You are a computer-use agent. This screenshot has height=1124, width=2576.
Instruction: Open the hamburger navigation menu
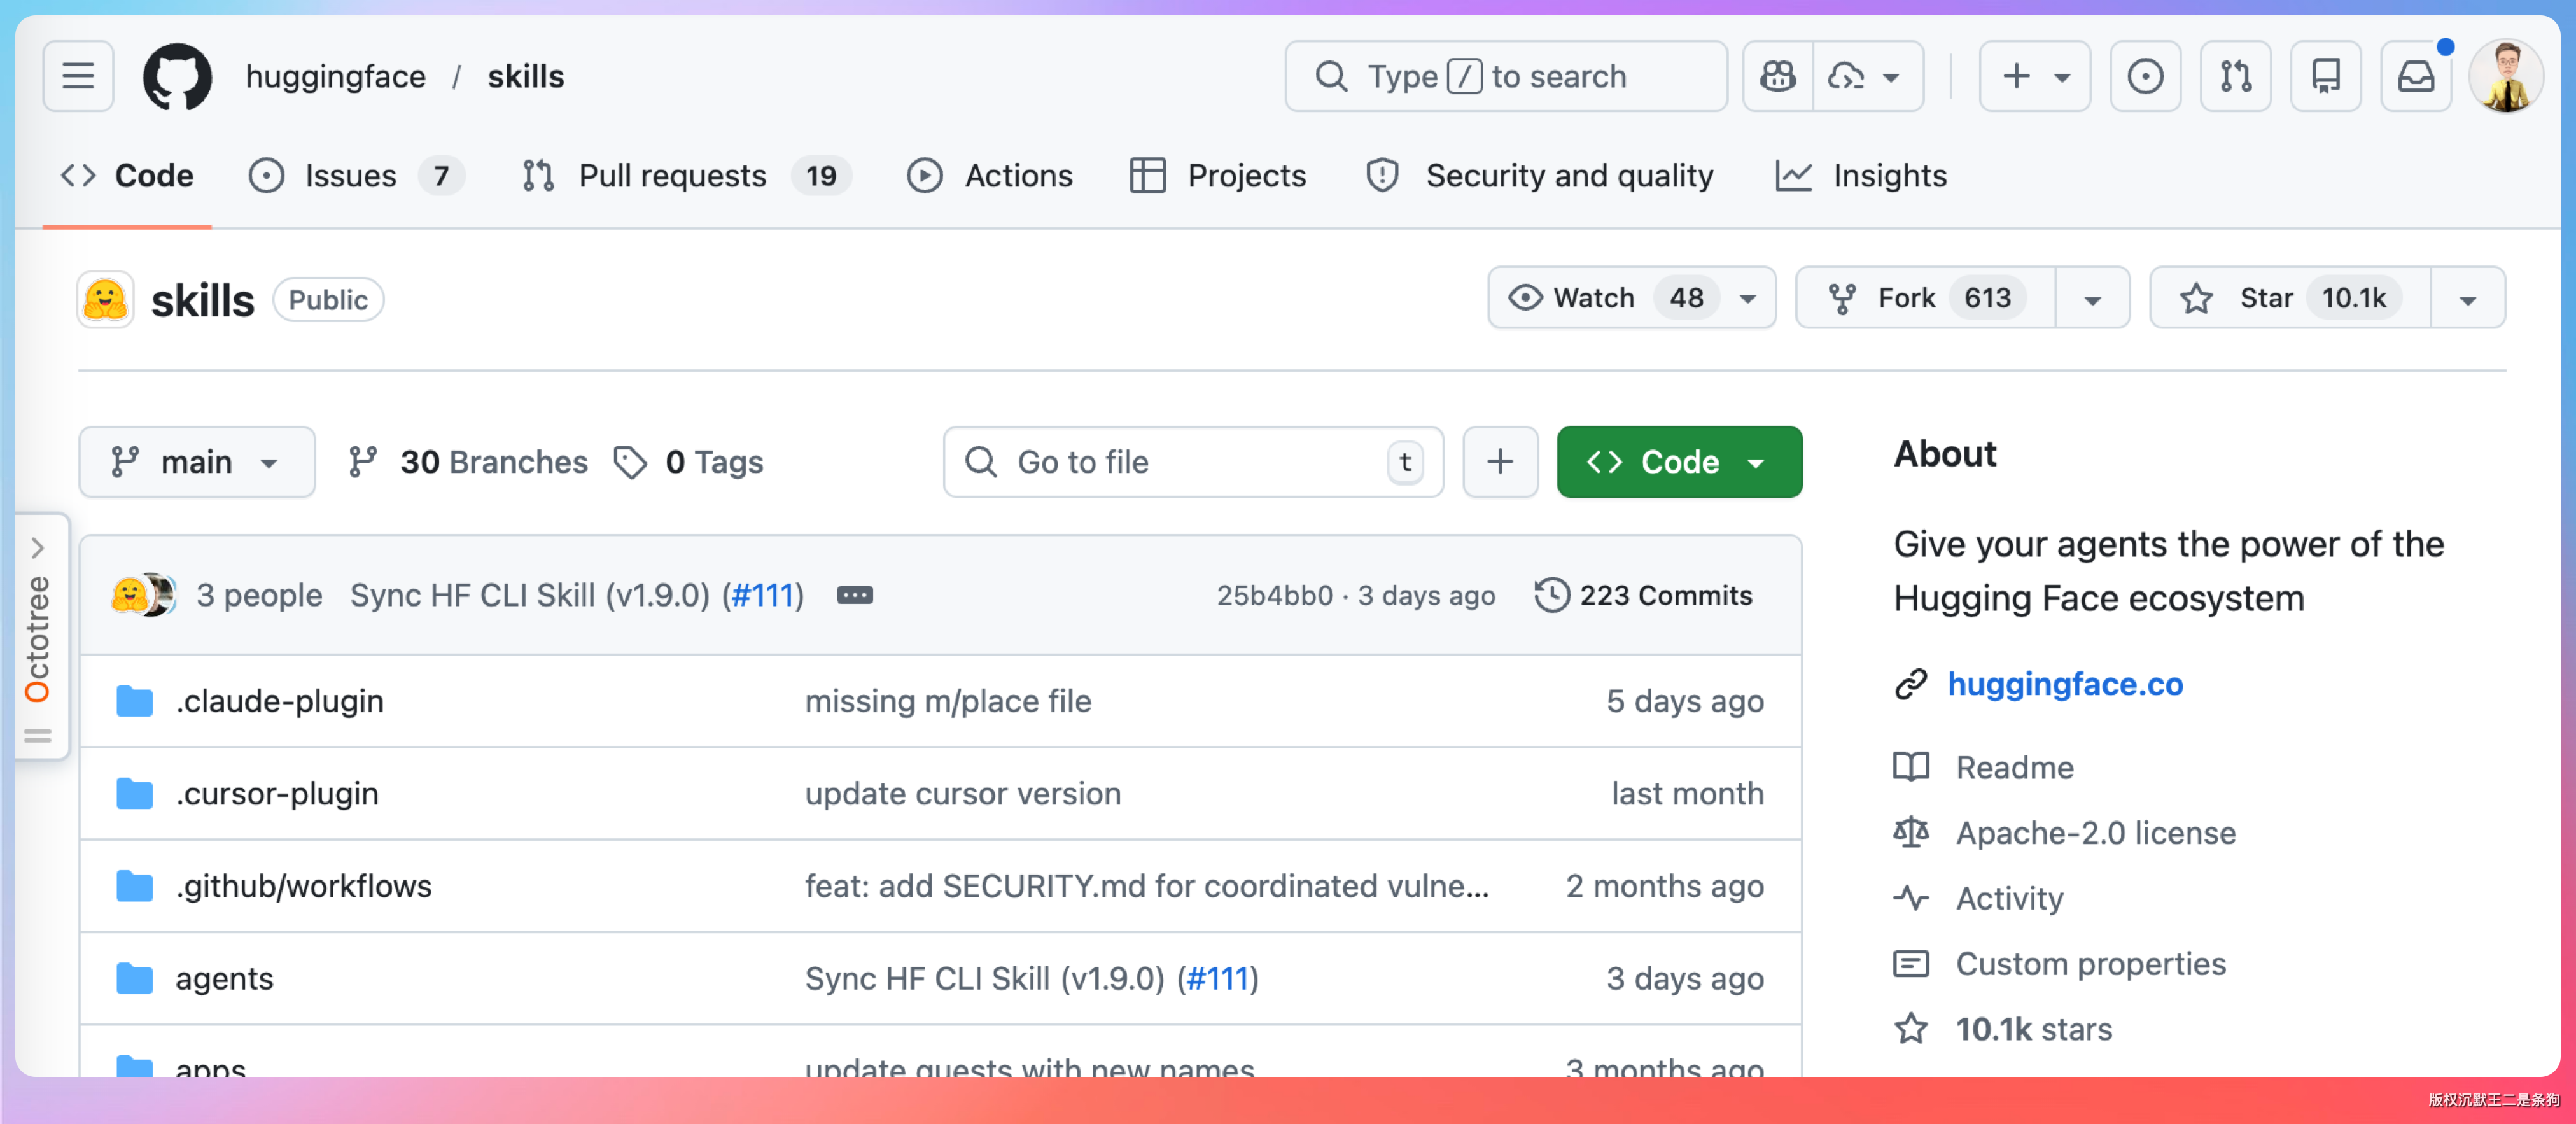click(78, 76)
